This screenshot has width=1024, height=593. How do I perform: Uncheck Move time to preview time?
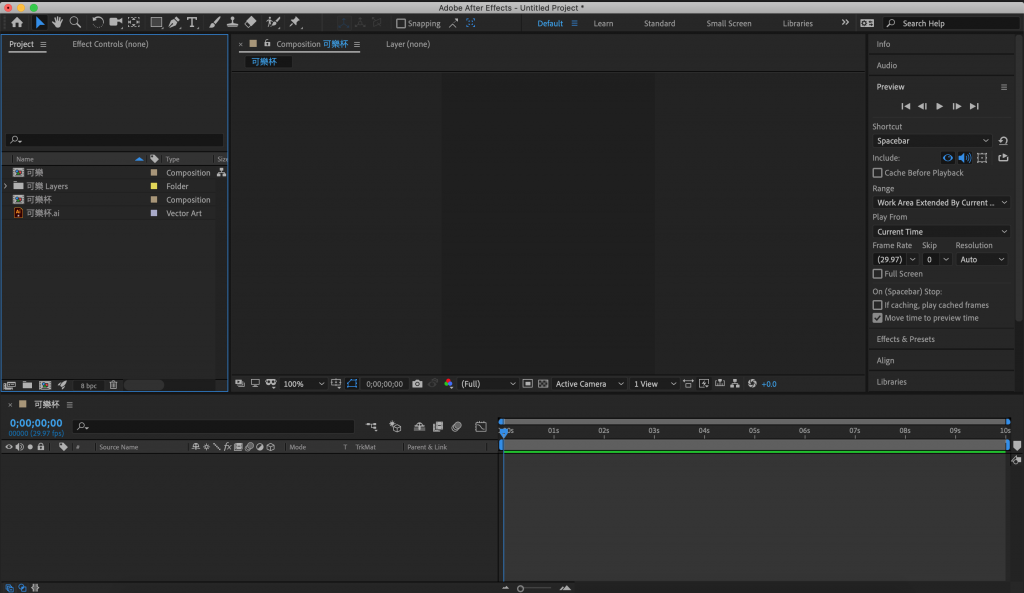pos(878,318)
